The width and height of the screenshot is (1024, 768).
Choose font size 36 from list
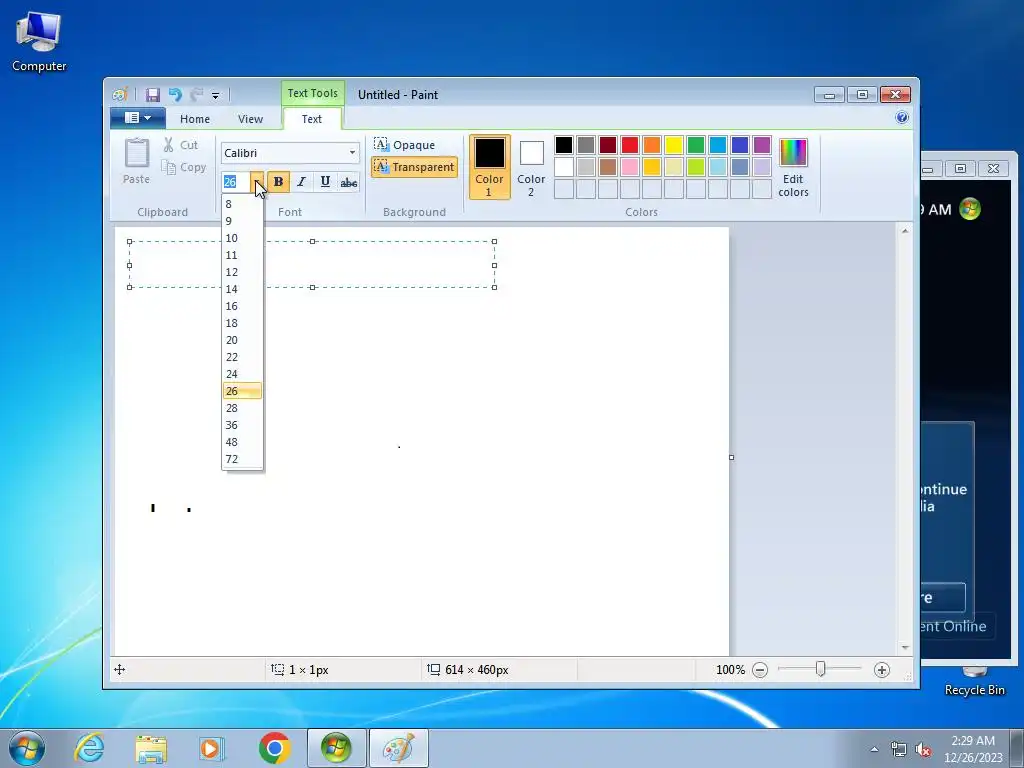tap(242, 424)
